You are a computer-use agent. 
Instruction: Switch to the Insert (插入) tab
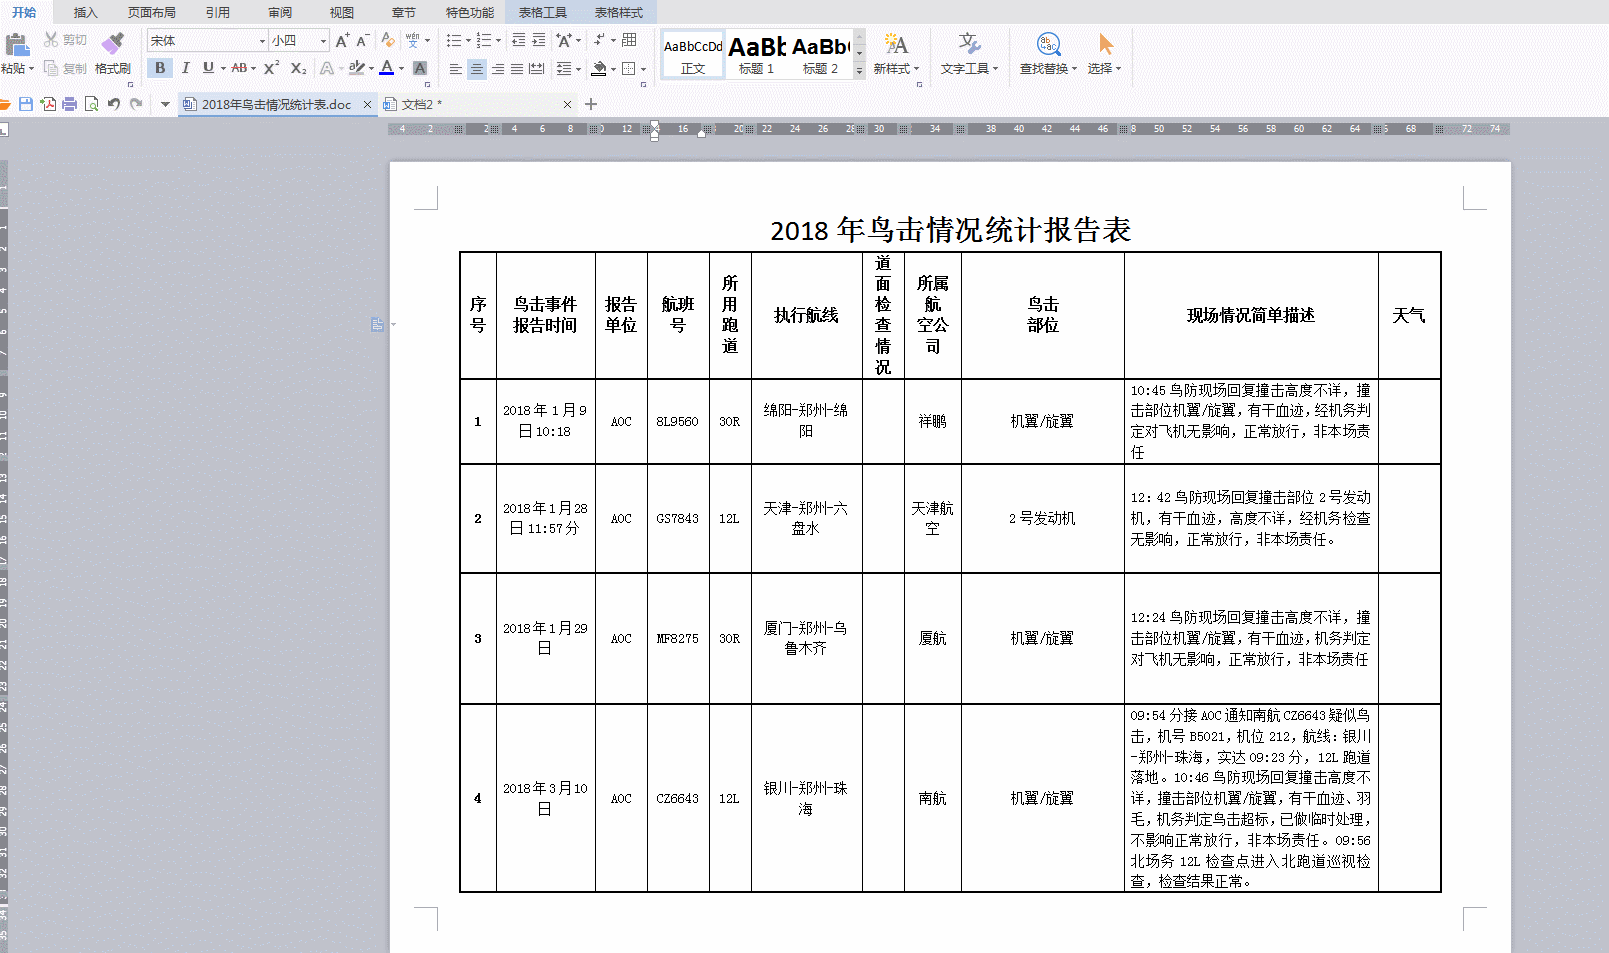click(85, 12)
